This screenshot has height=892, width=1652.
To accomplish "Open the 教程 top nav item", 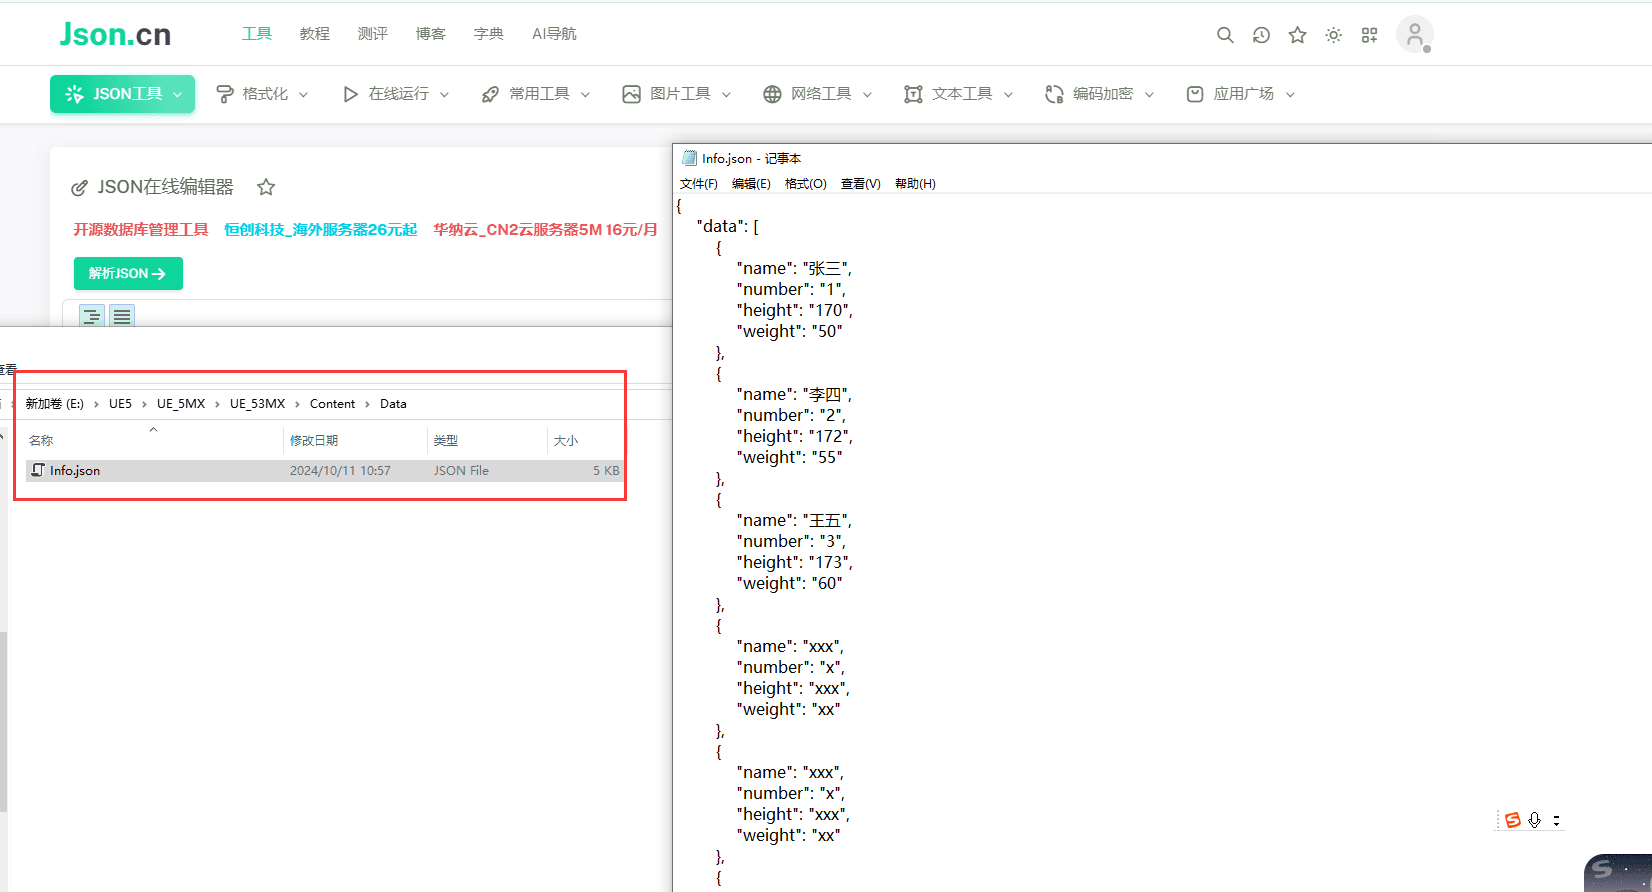I will point(315,34).
